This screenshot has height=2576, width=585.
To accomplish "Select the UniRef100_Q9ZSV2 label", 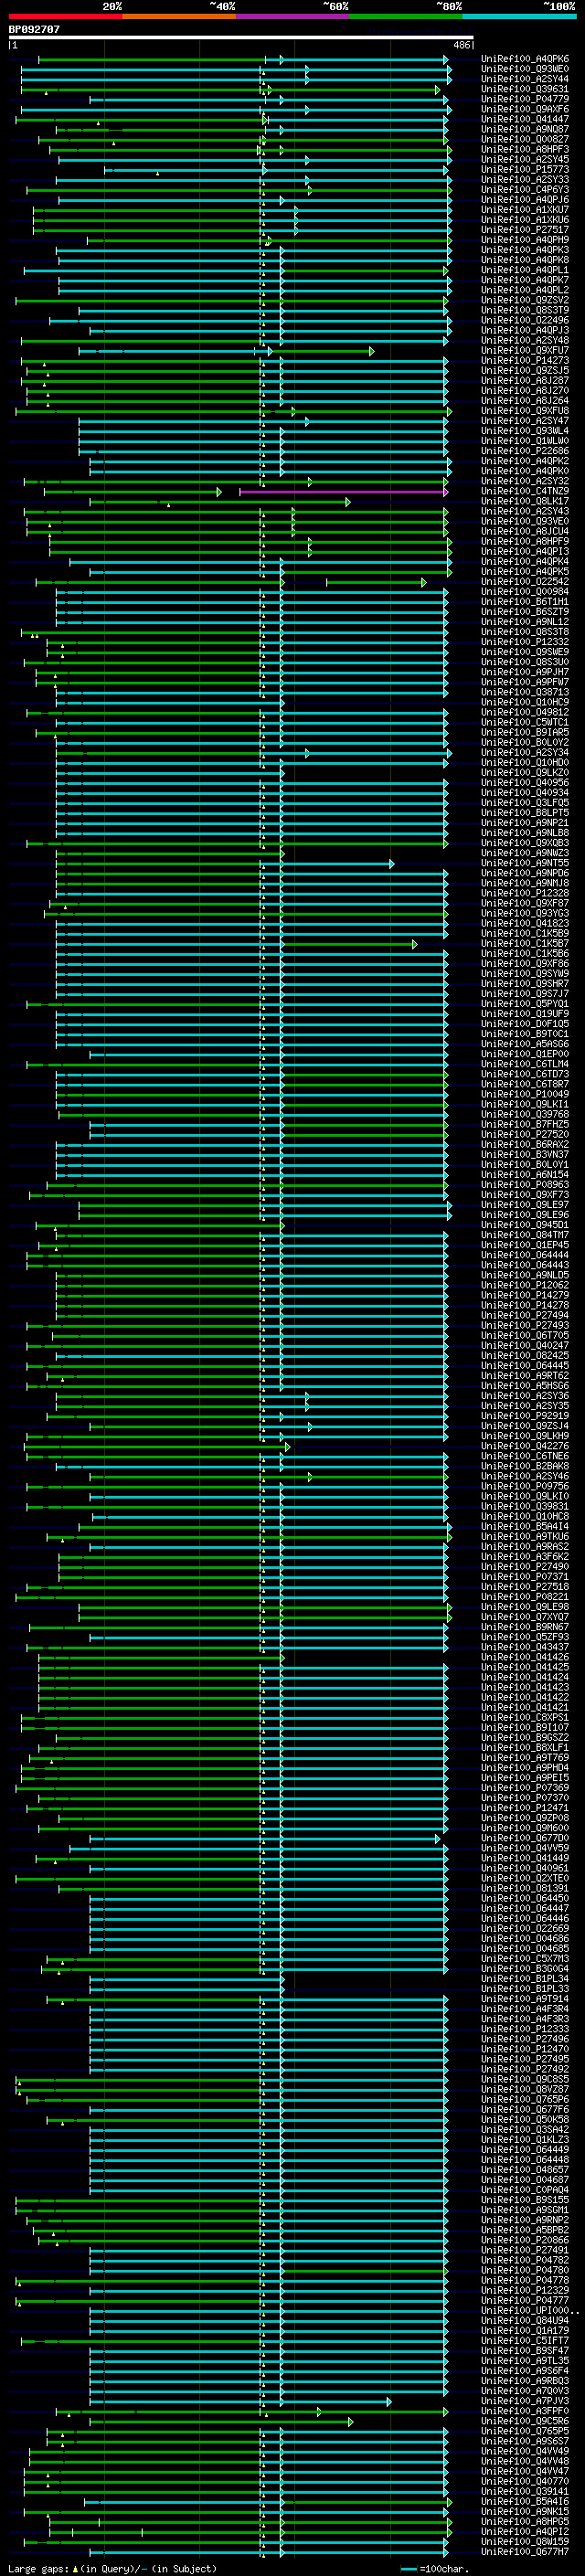I will 525,300.
